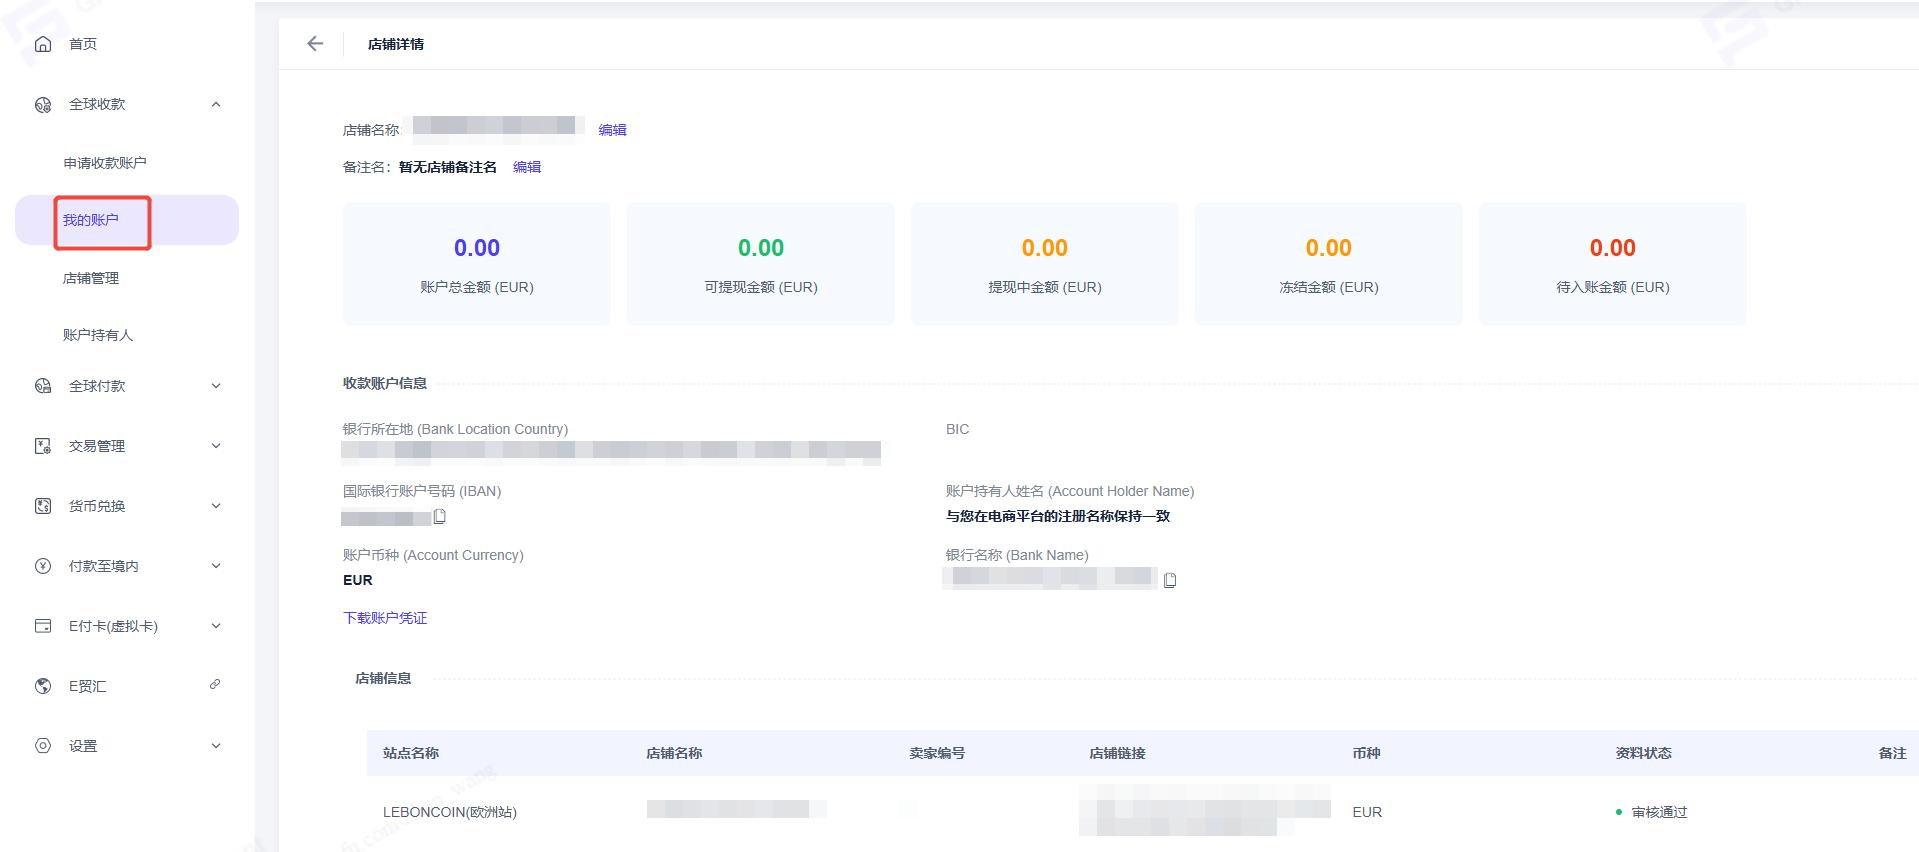Click the 首页 home icon in sidebar
This screenshot has height=852, width=1919.
click(x=43, y=44)
